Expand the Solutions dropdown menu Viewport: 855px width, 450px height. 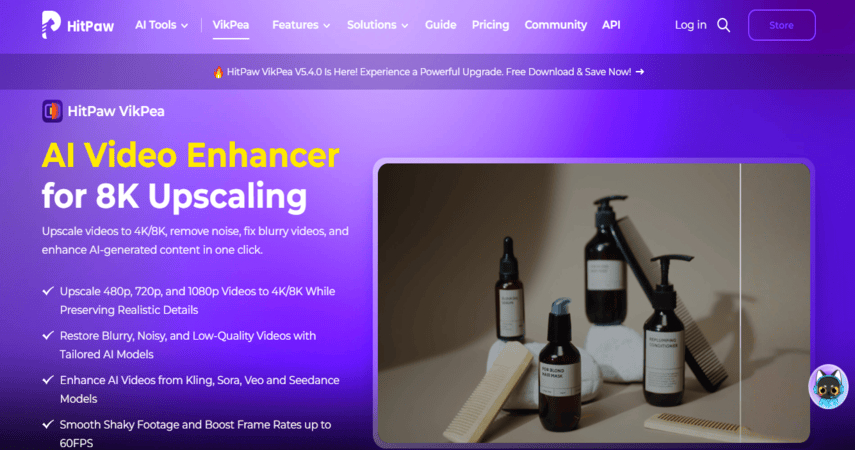(x=377, y=25)
